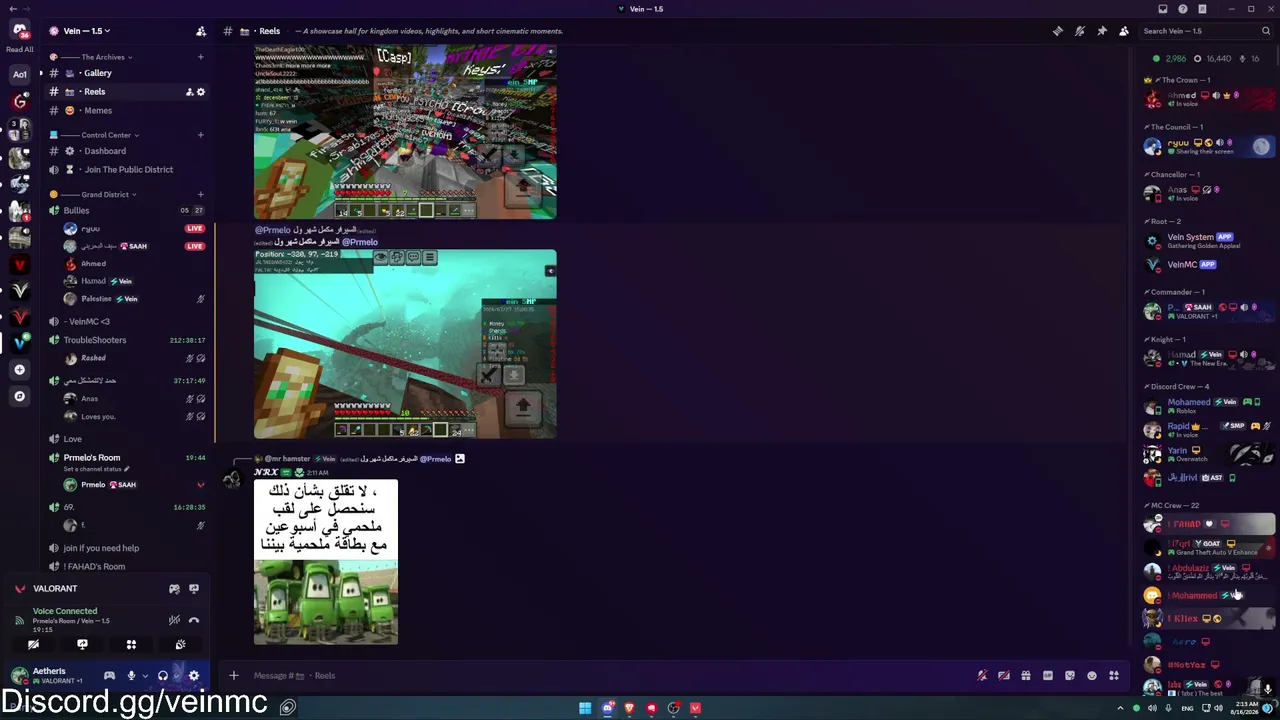Open the Arabic meme image with green cars
This screenshot has height=720, width=1280.
coord(326,562)
